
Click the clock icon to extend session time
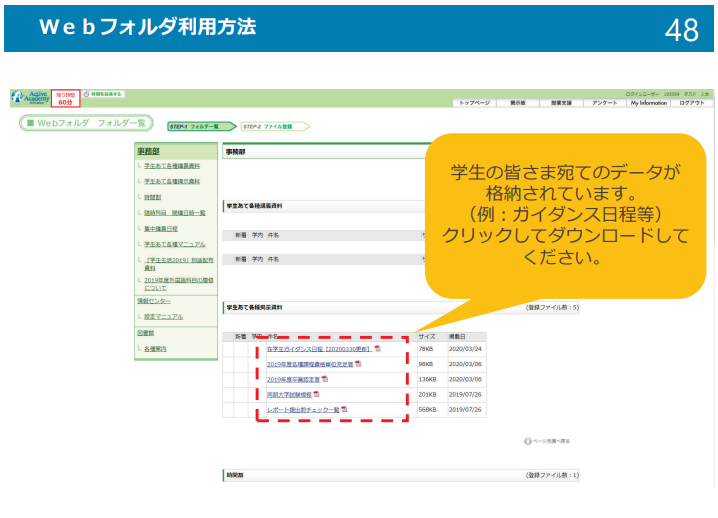[86, 94]
